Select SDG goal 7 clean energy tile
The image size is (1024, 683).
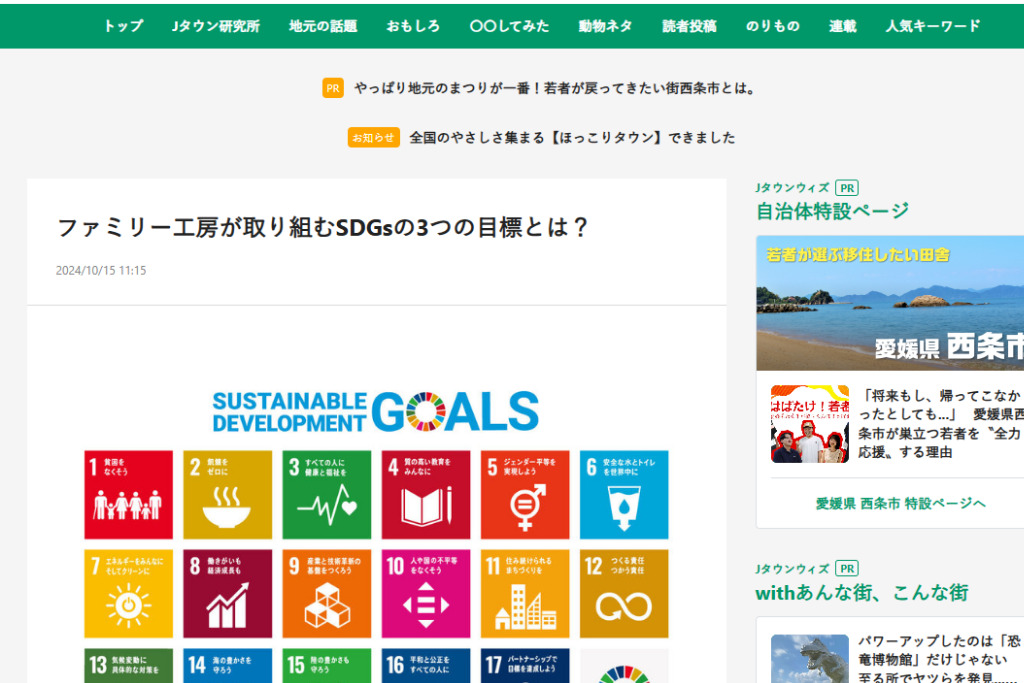[x=129, y=594]
